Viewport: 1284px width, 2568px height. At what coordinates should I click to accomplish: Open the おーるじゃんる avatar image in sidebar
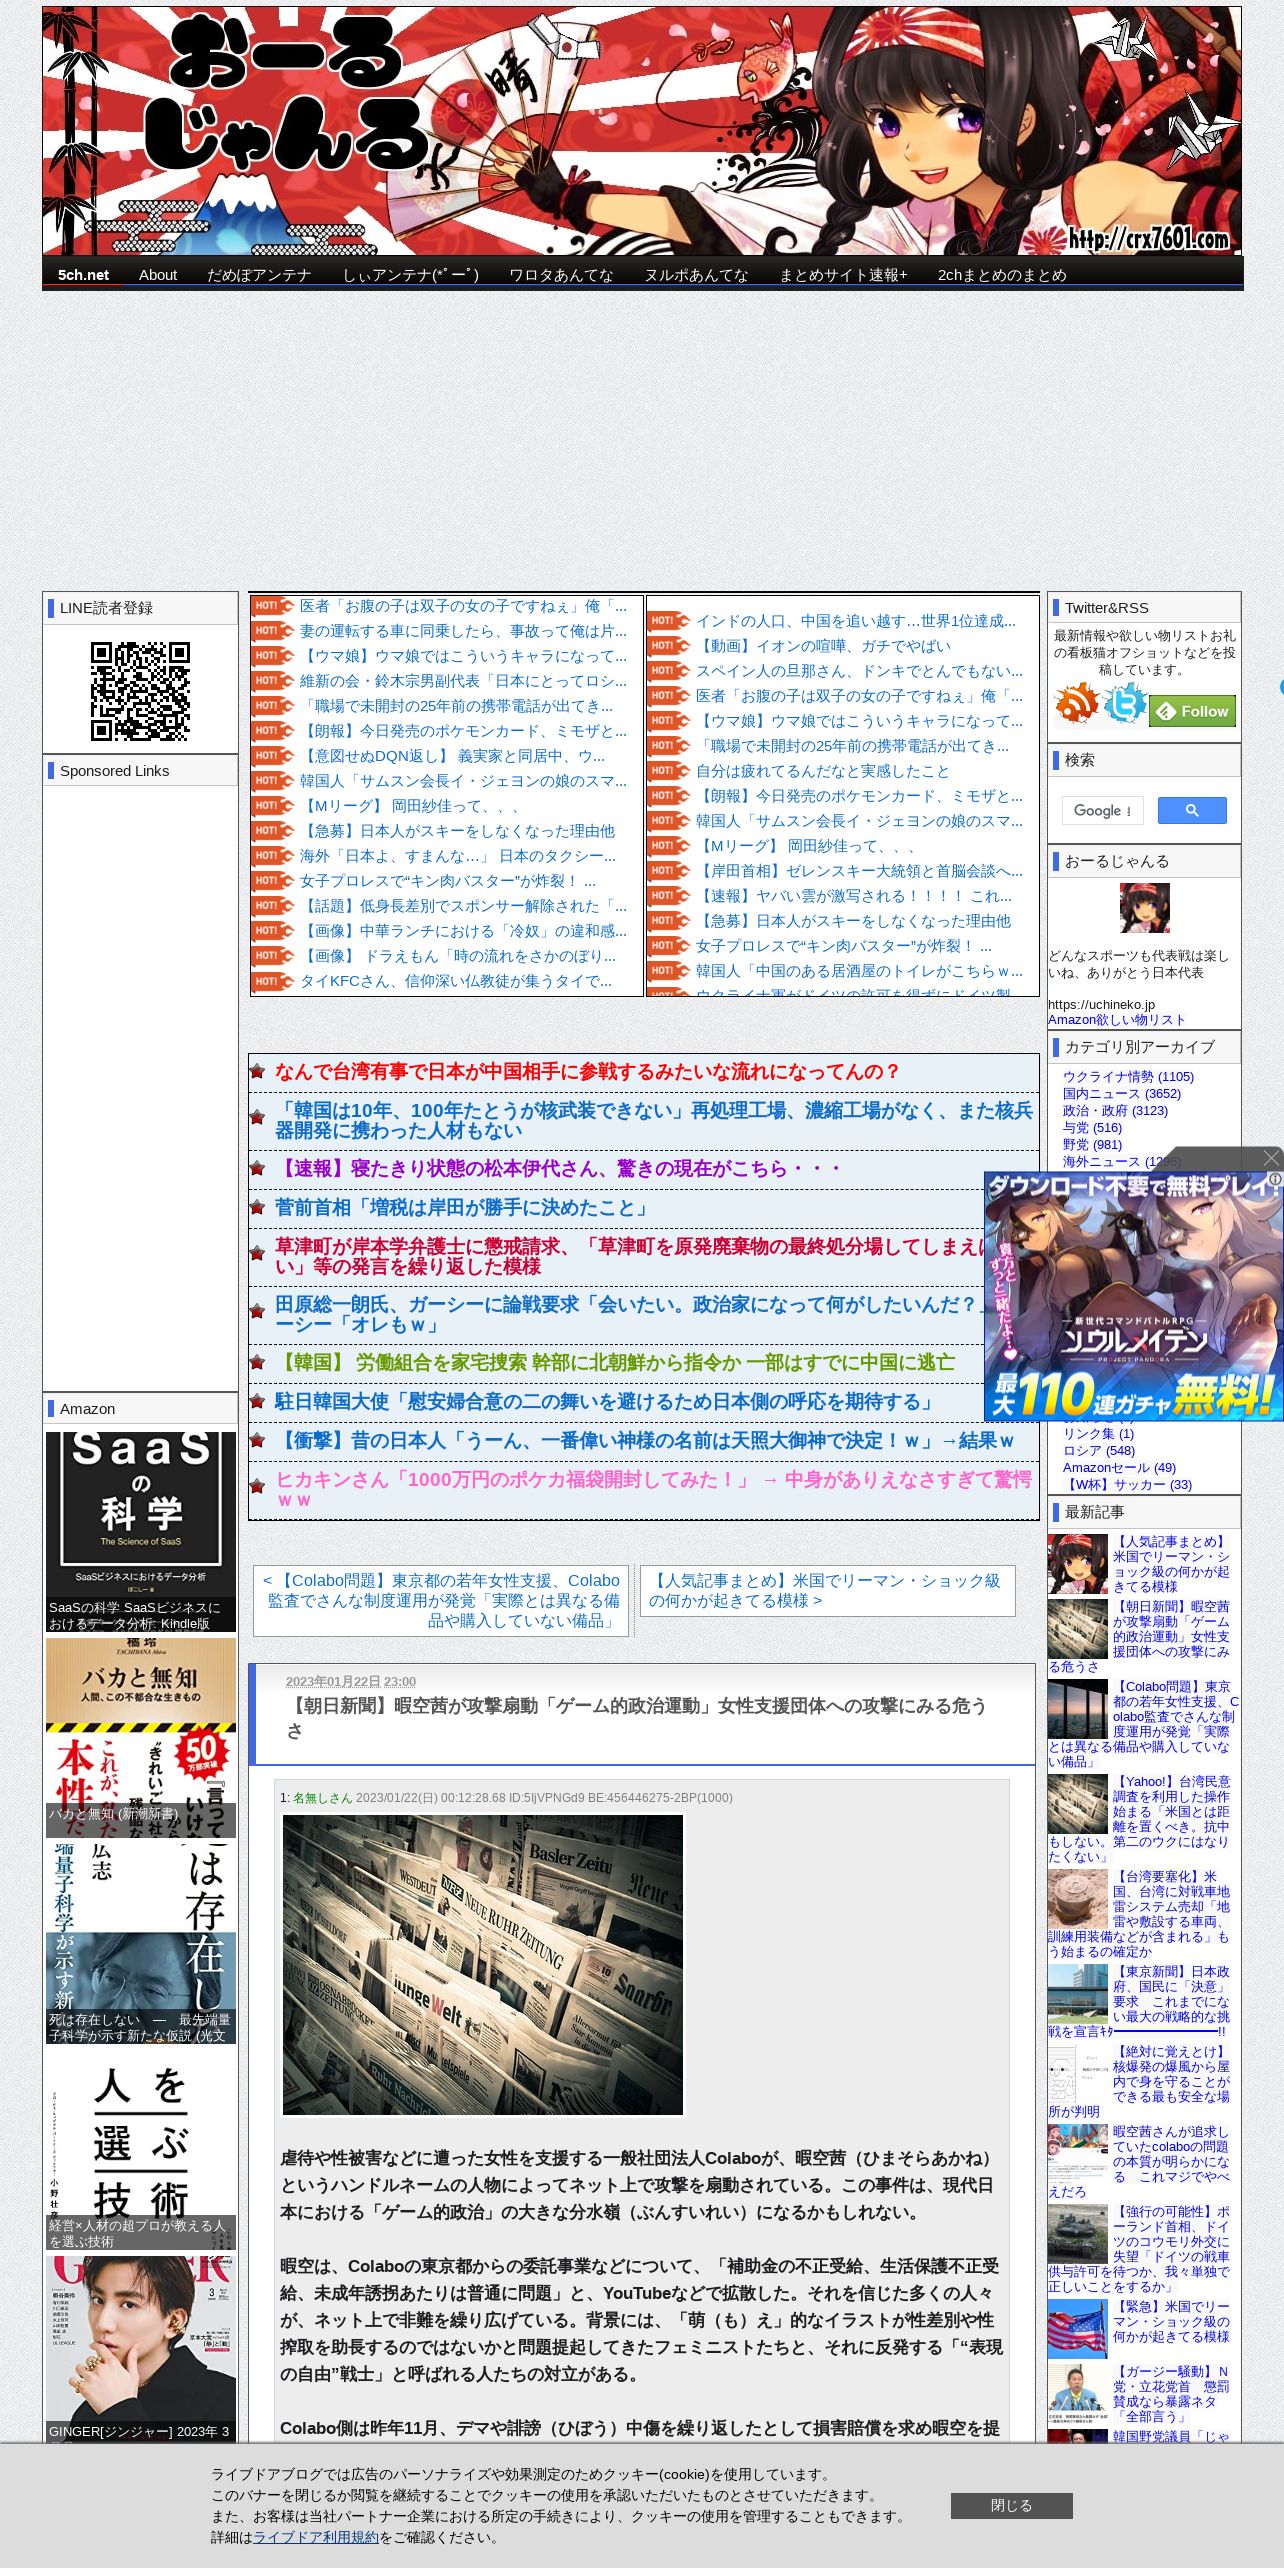[x=1144, y=909]
